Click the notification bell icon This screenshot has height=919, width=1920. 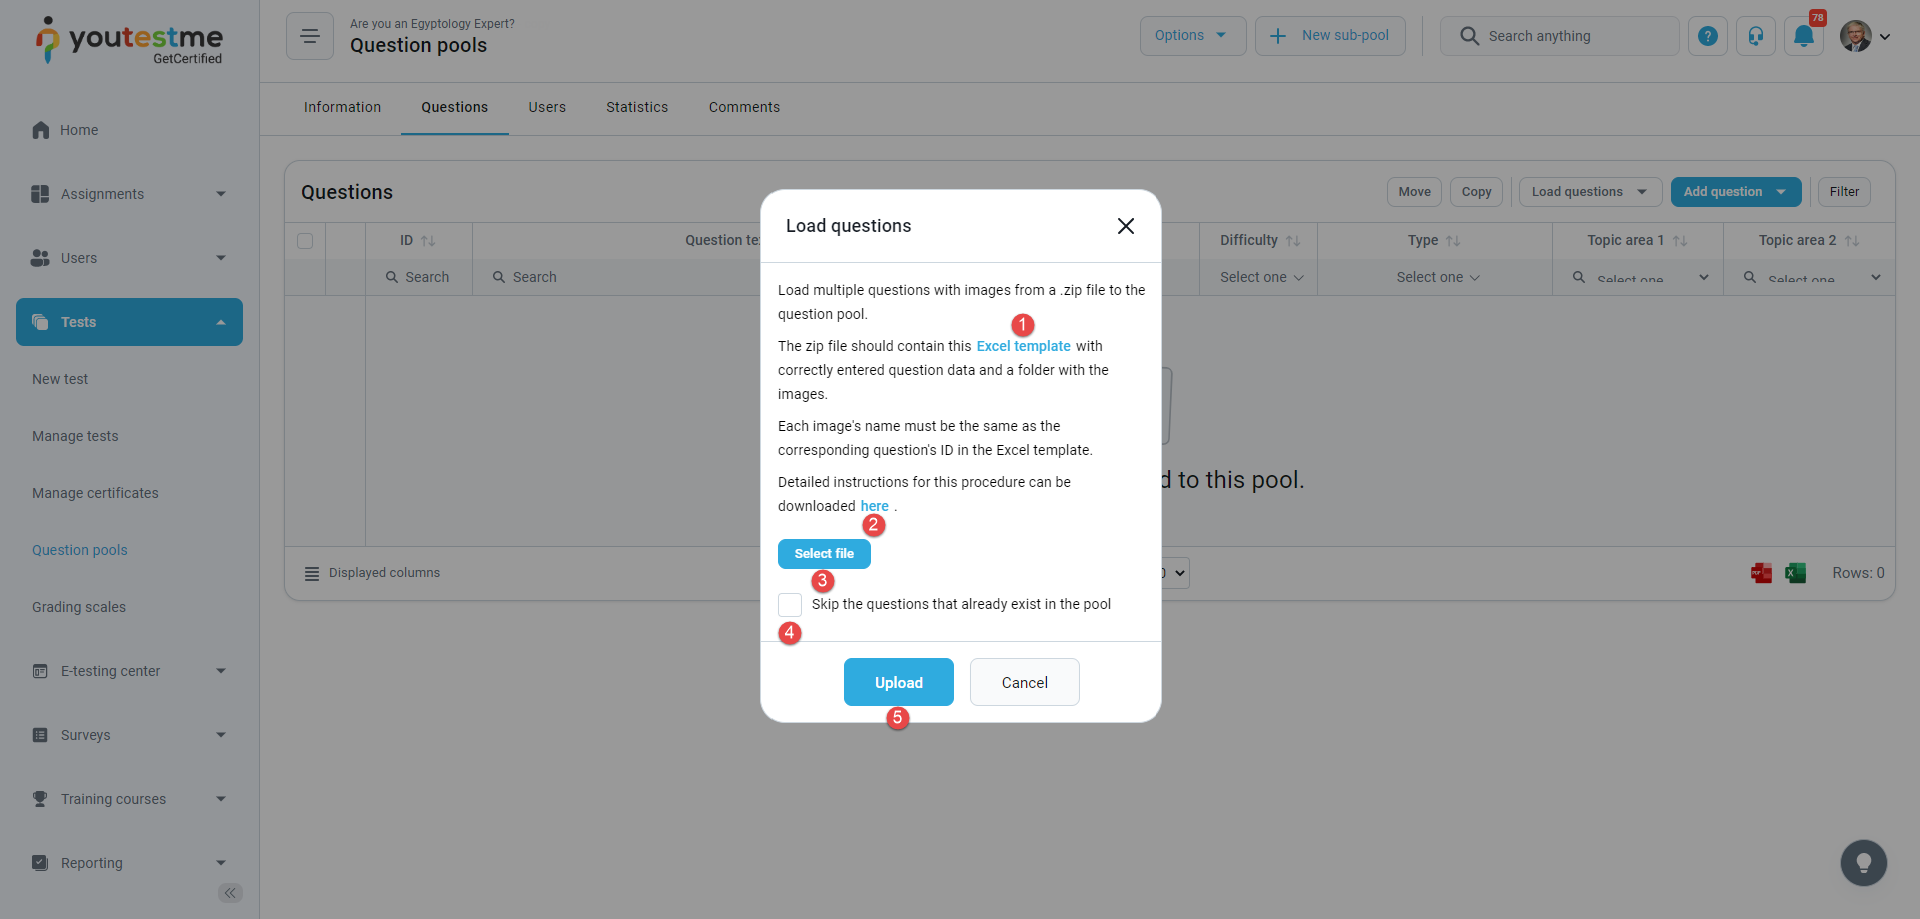coord(1803,36)
